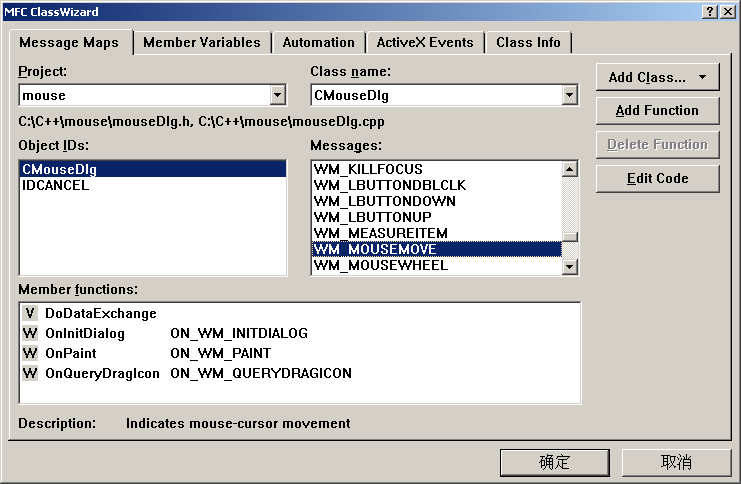This screenshot has height=484, width=741.
Task: Click the Messages list scrollbar thumb
Action: pos(570,237)
